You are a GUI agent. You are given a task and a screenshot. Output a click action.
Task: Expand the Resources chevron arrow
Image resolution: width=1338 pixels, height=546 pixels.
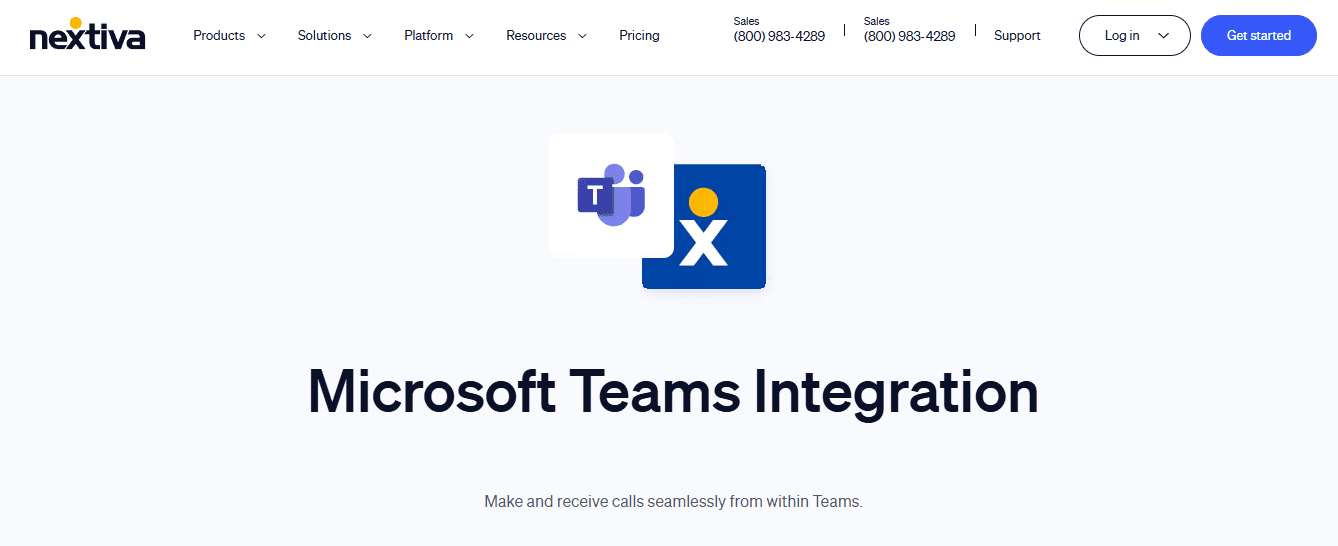pos(582,36)
